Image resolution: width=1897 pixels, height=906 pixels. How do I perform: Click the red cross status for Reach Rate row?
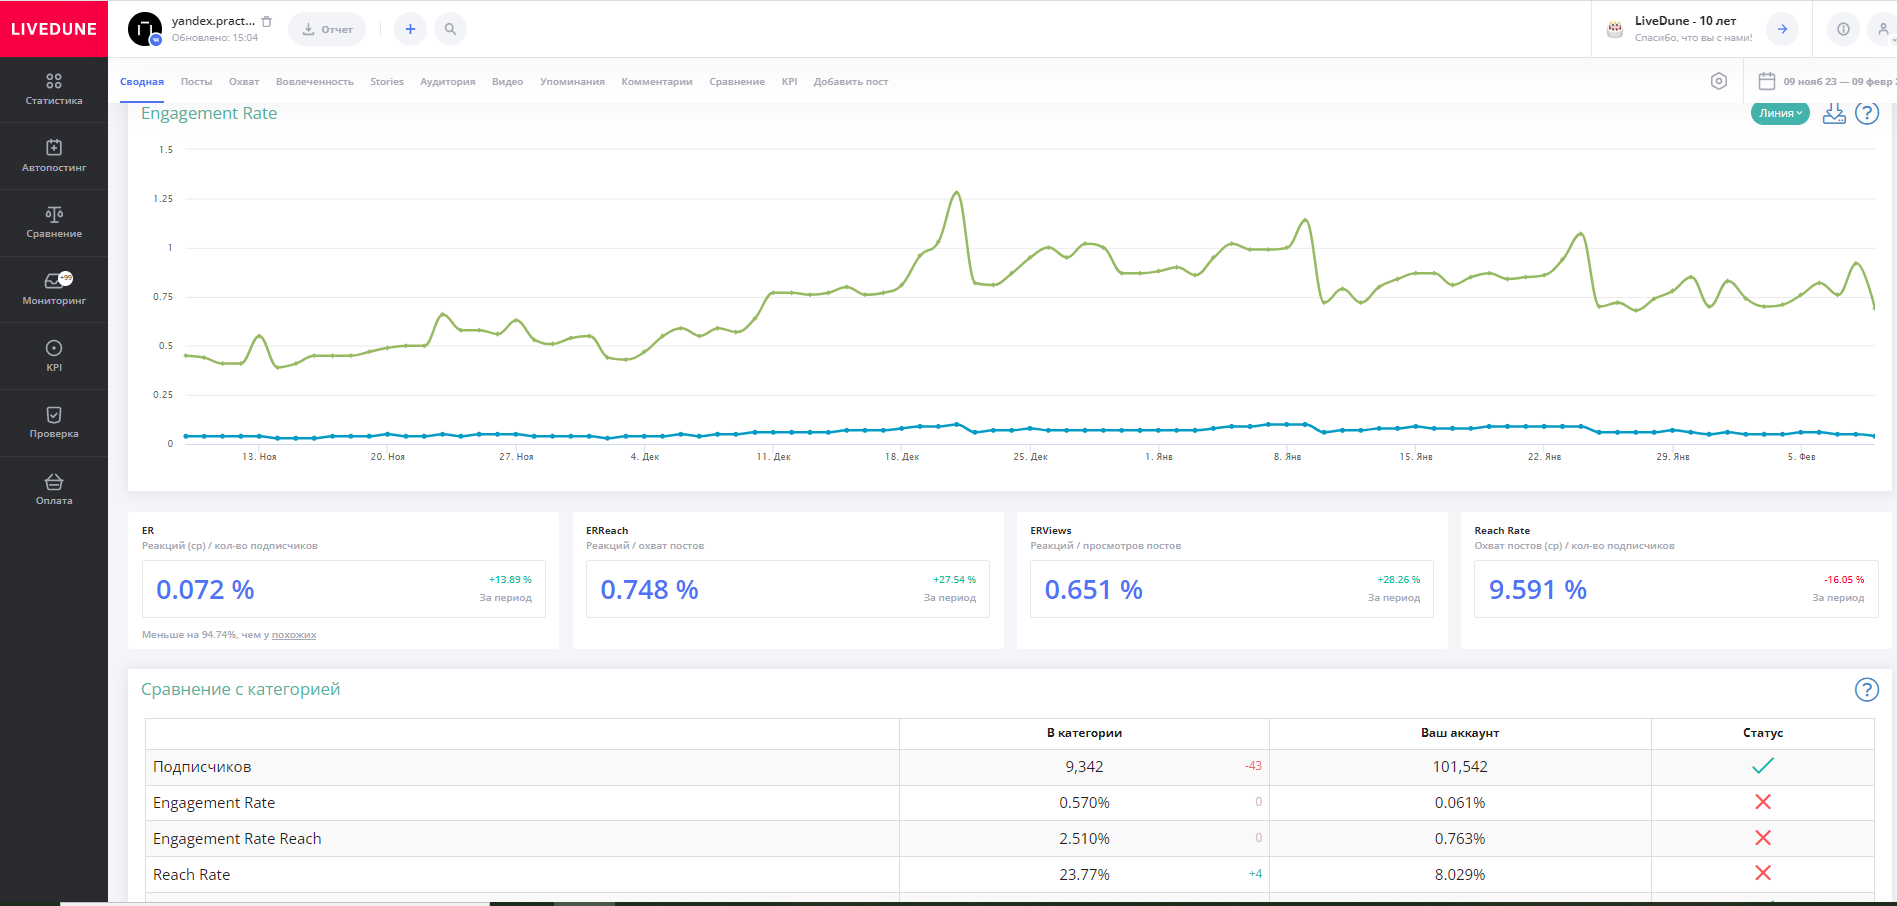(x=1763, y=873)
